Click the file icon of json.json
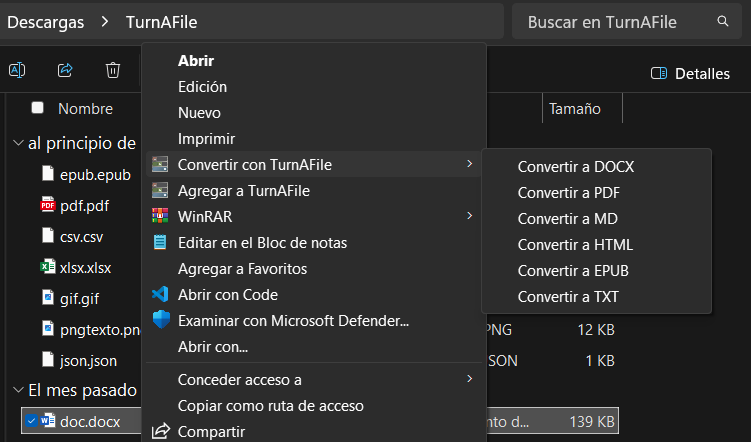Viewport: 751px width, 442px height. click(47, 359)
